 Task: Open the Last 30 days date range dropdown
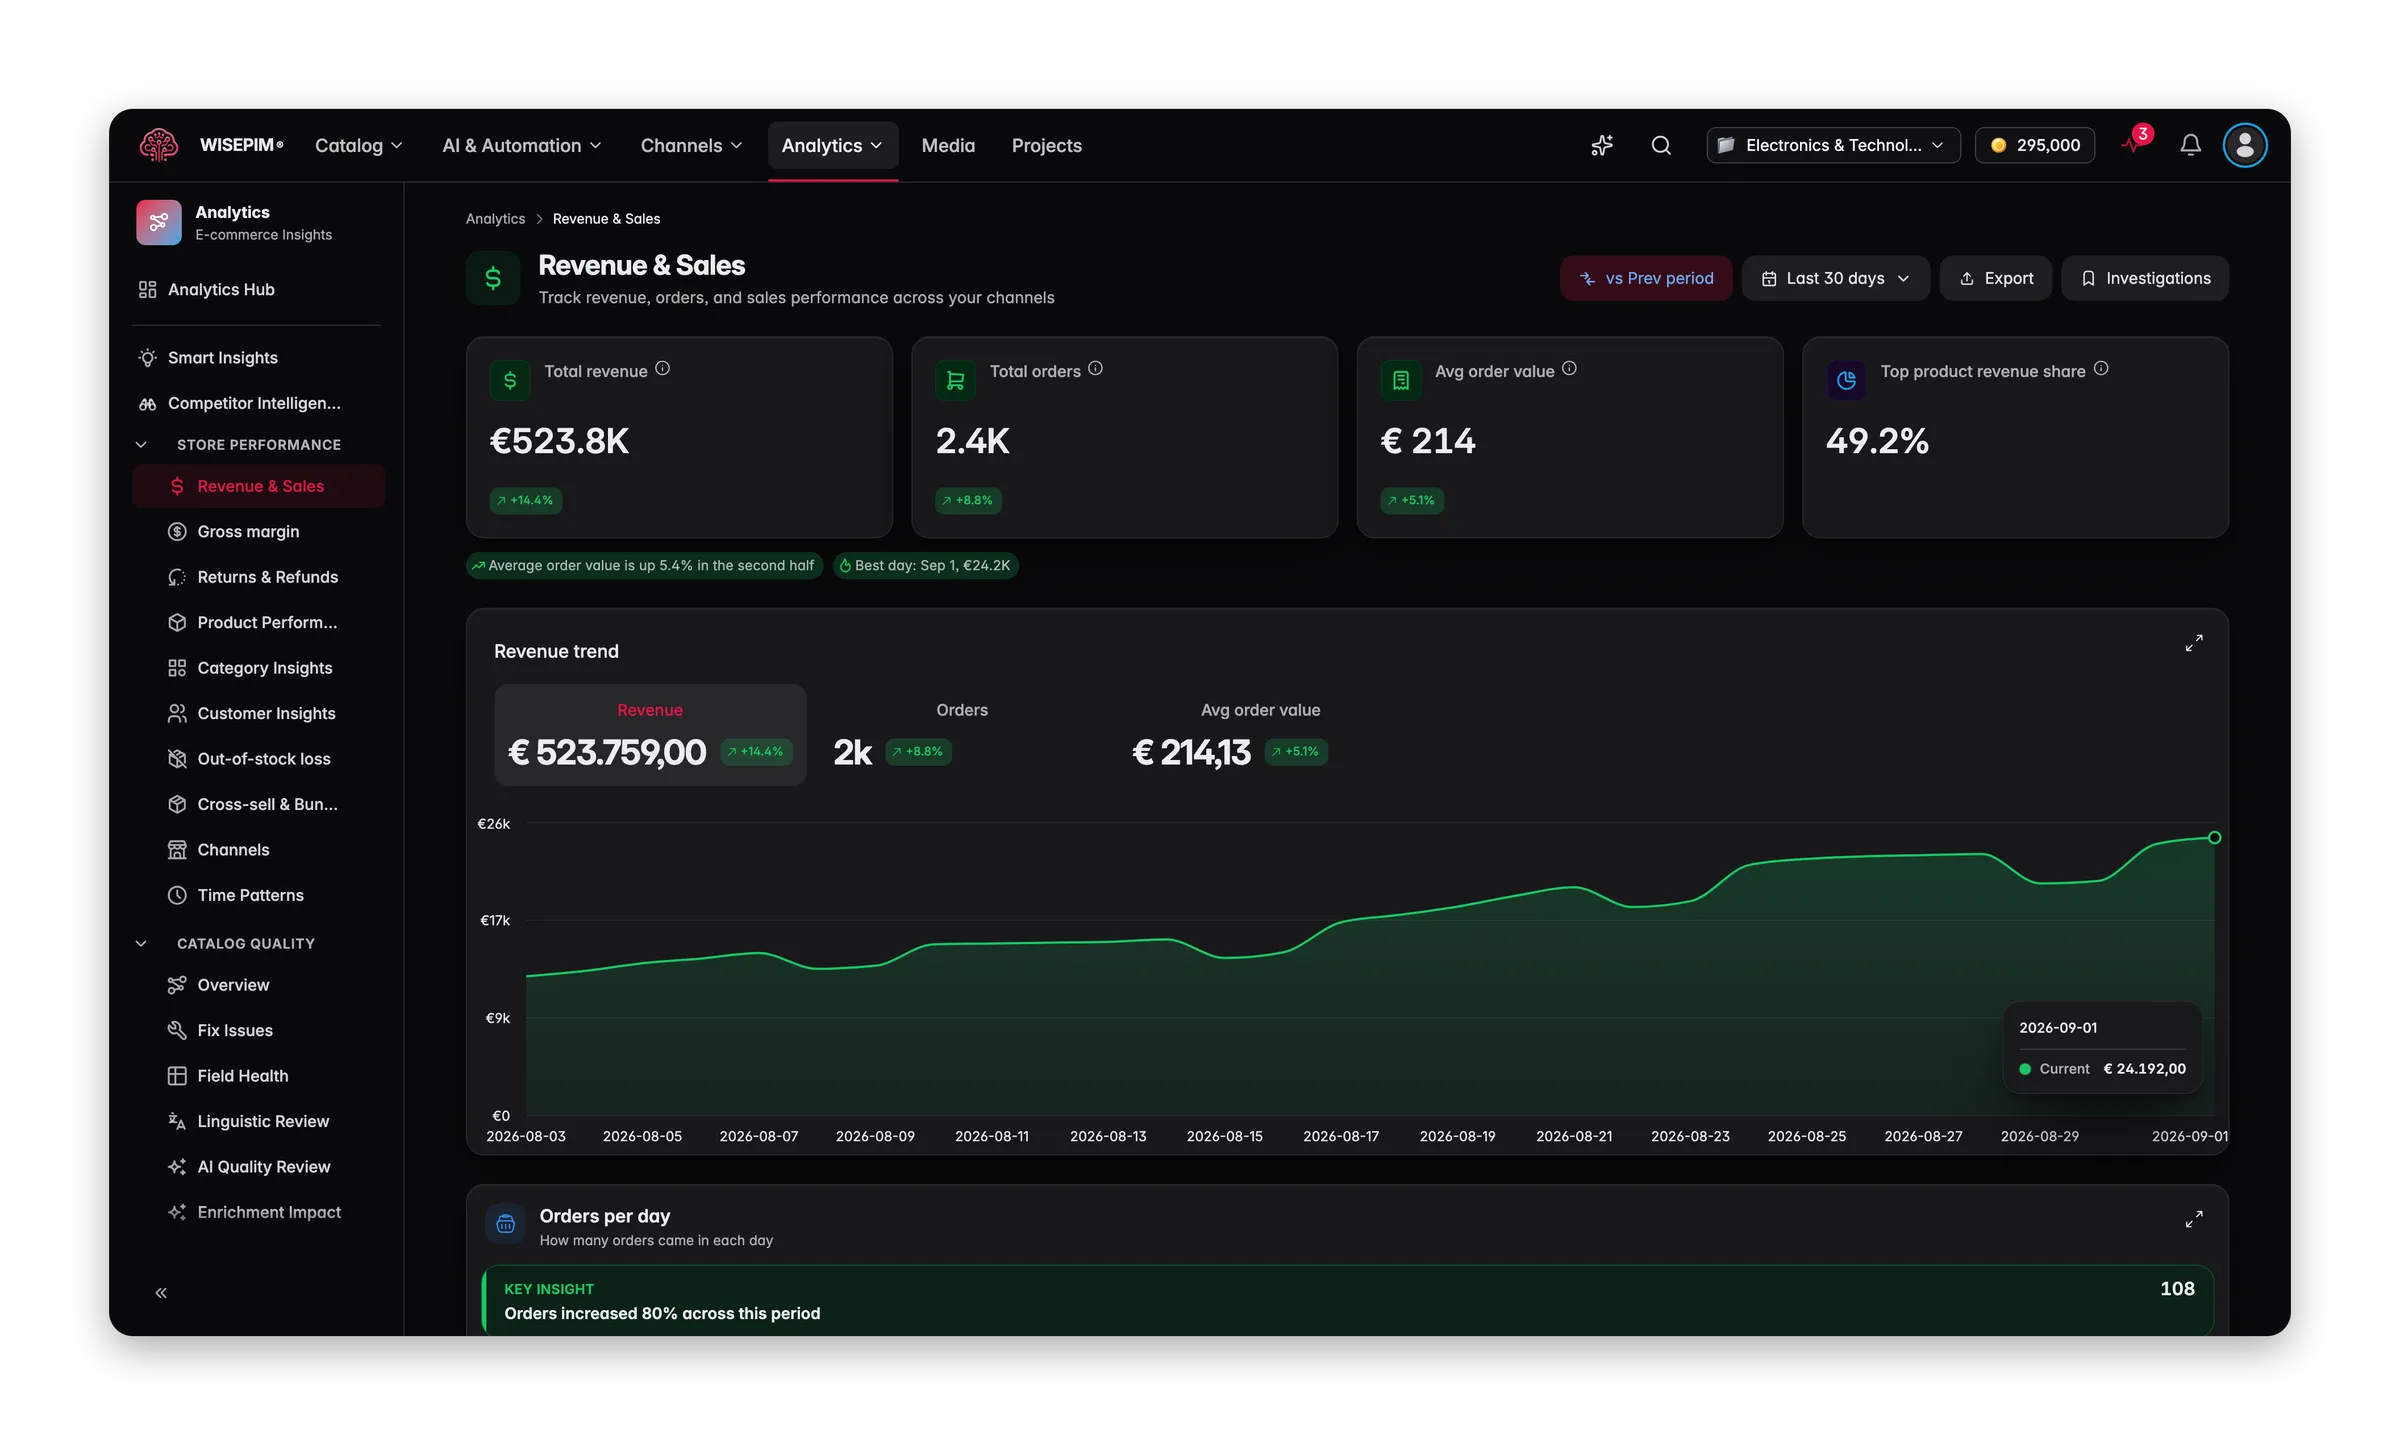coord(1835,278)
